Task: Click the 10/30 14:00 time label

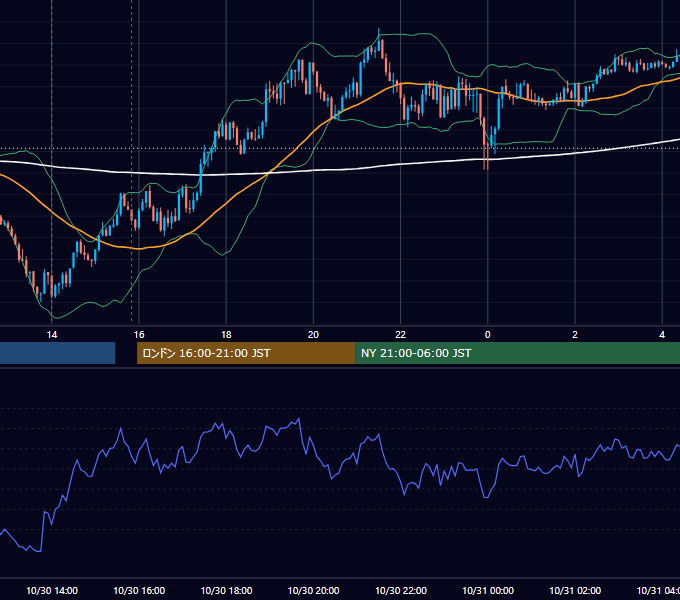Action: click(52, 590)
